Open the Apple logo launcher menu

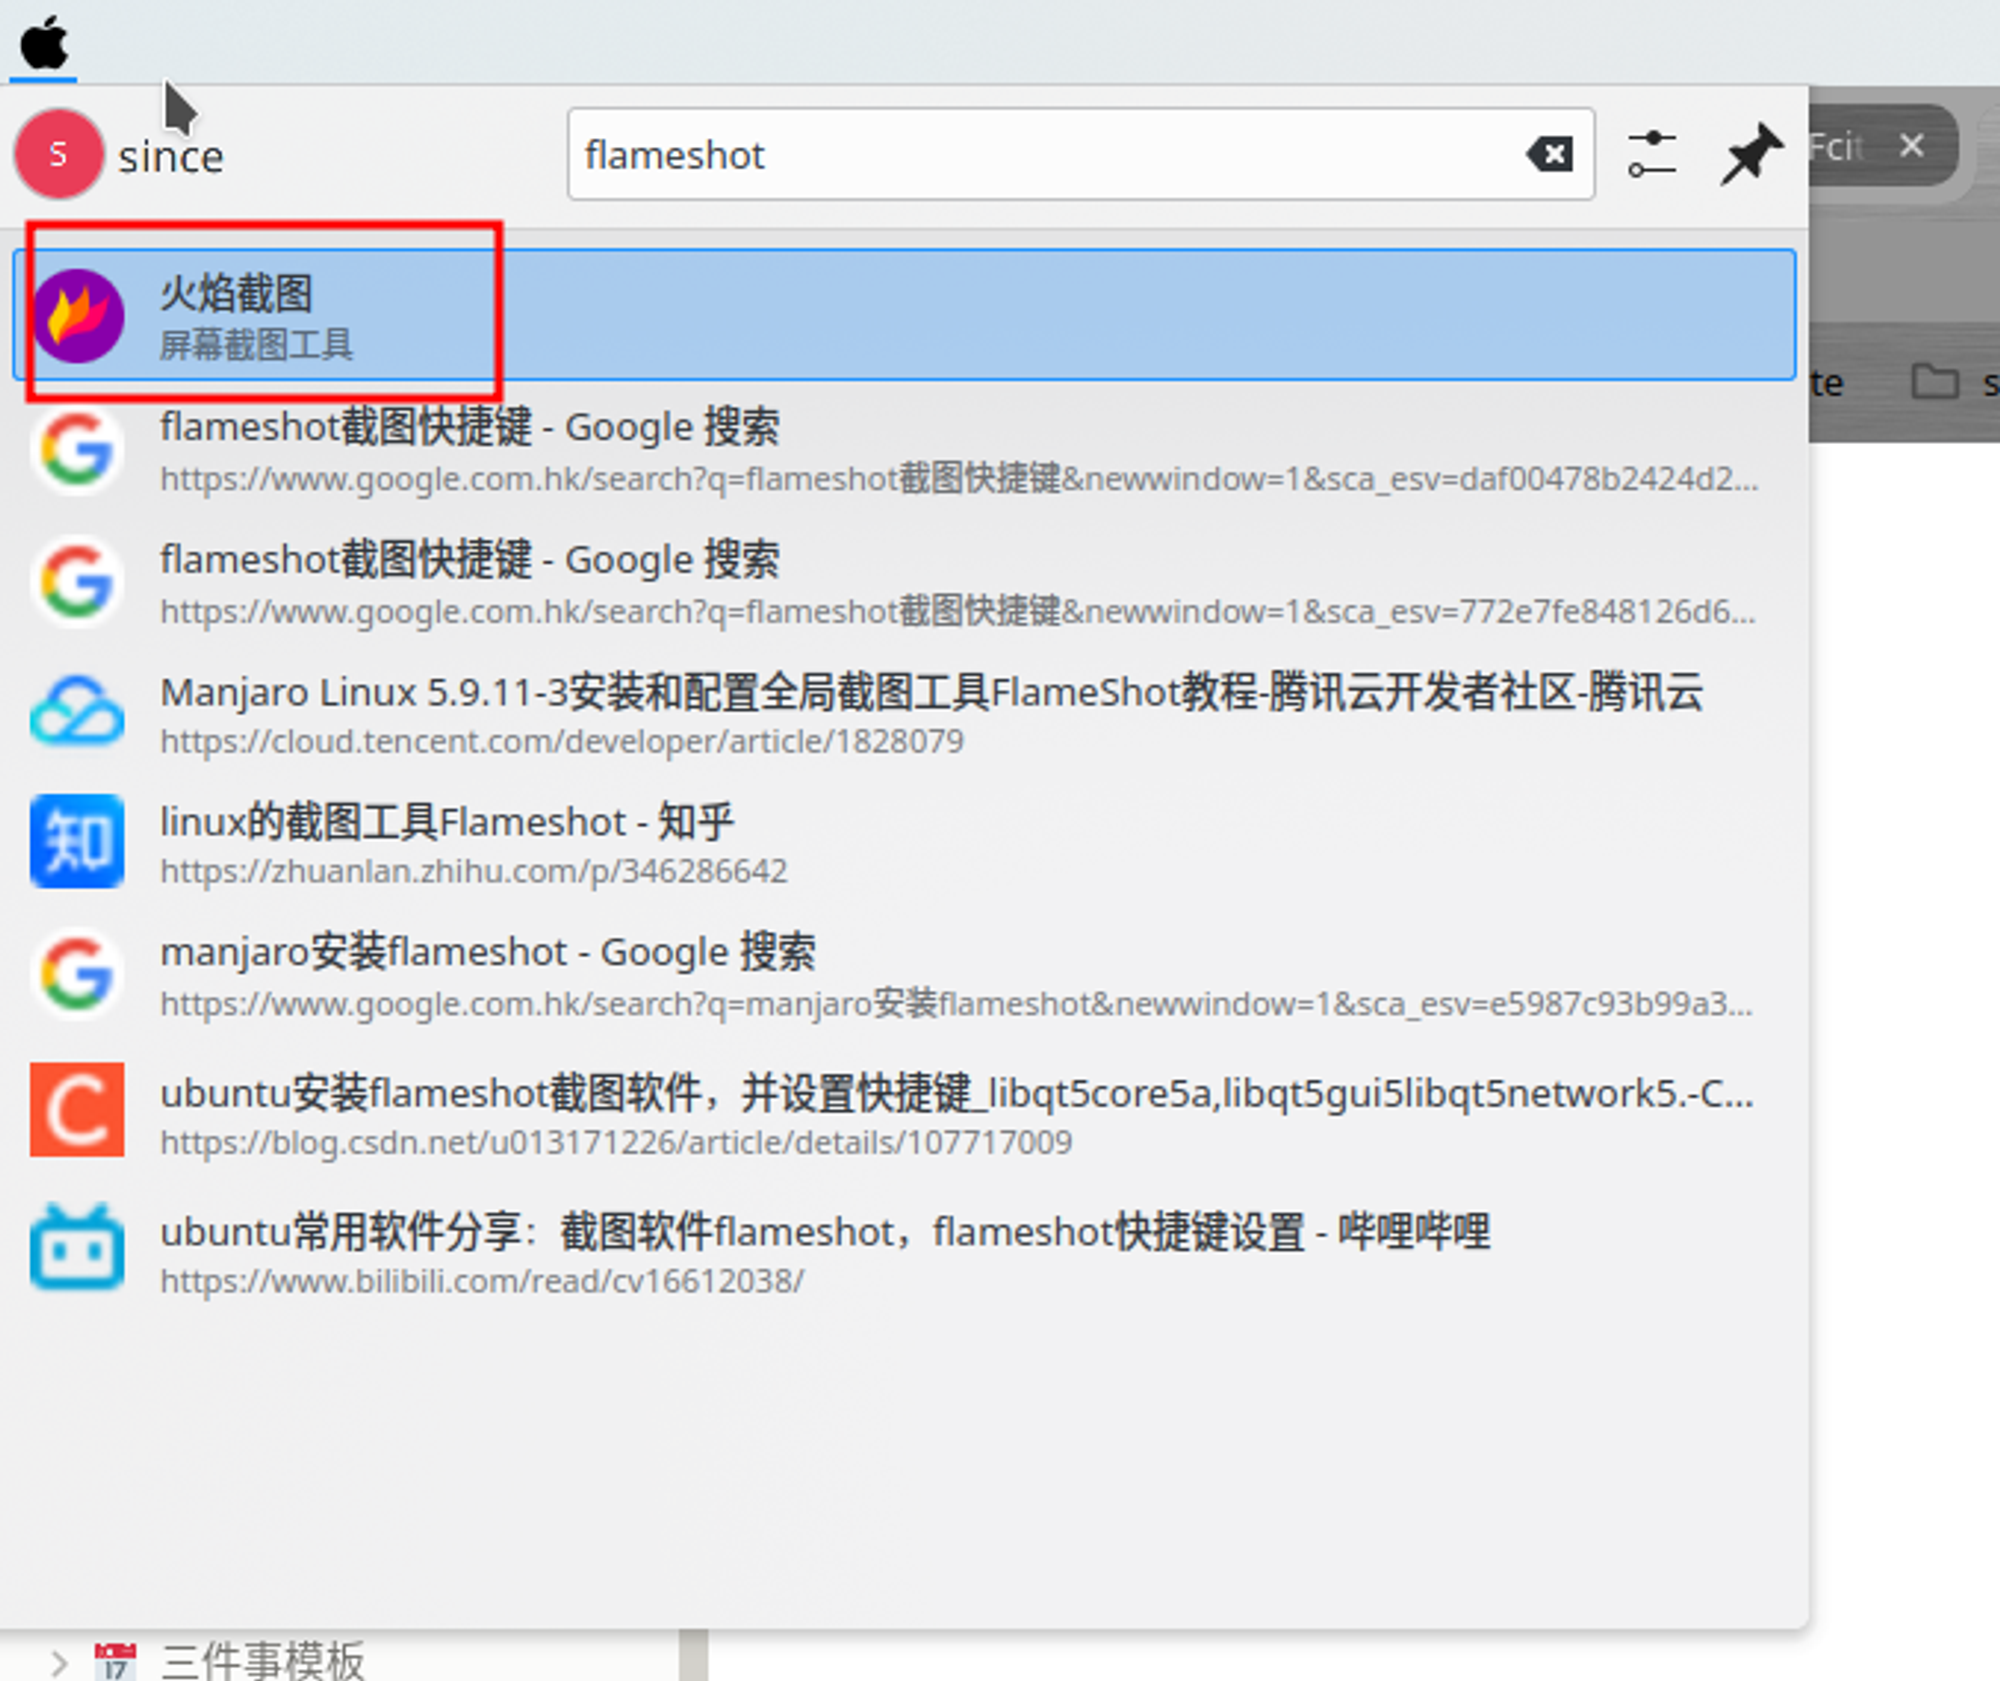pos(44,43)
